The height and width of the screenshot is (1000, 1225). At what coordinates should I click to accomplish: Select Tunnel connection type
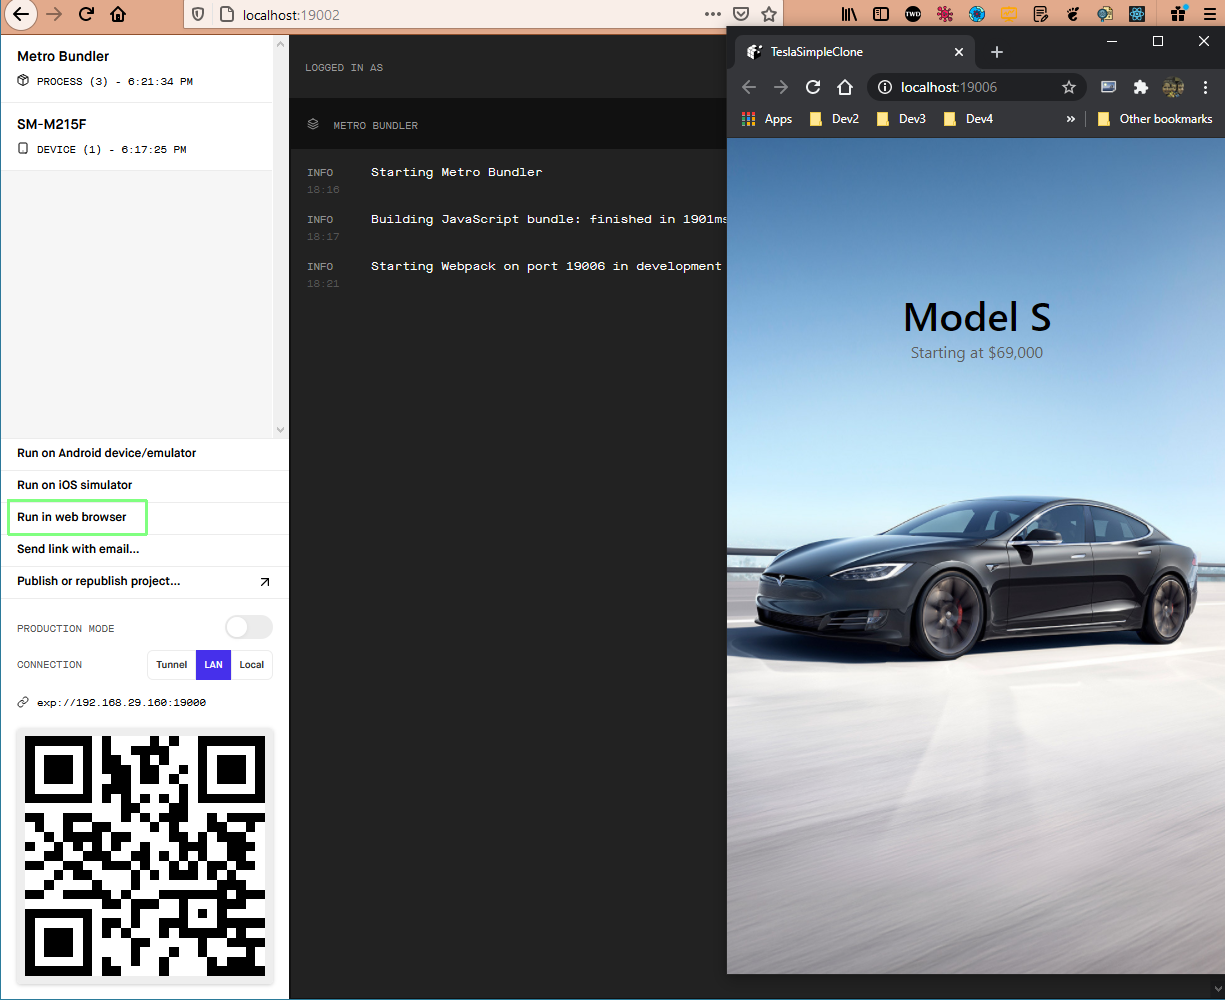[172, 665]
